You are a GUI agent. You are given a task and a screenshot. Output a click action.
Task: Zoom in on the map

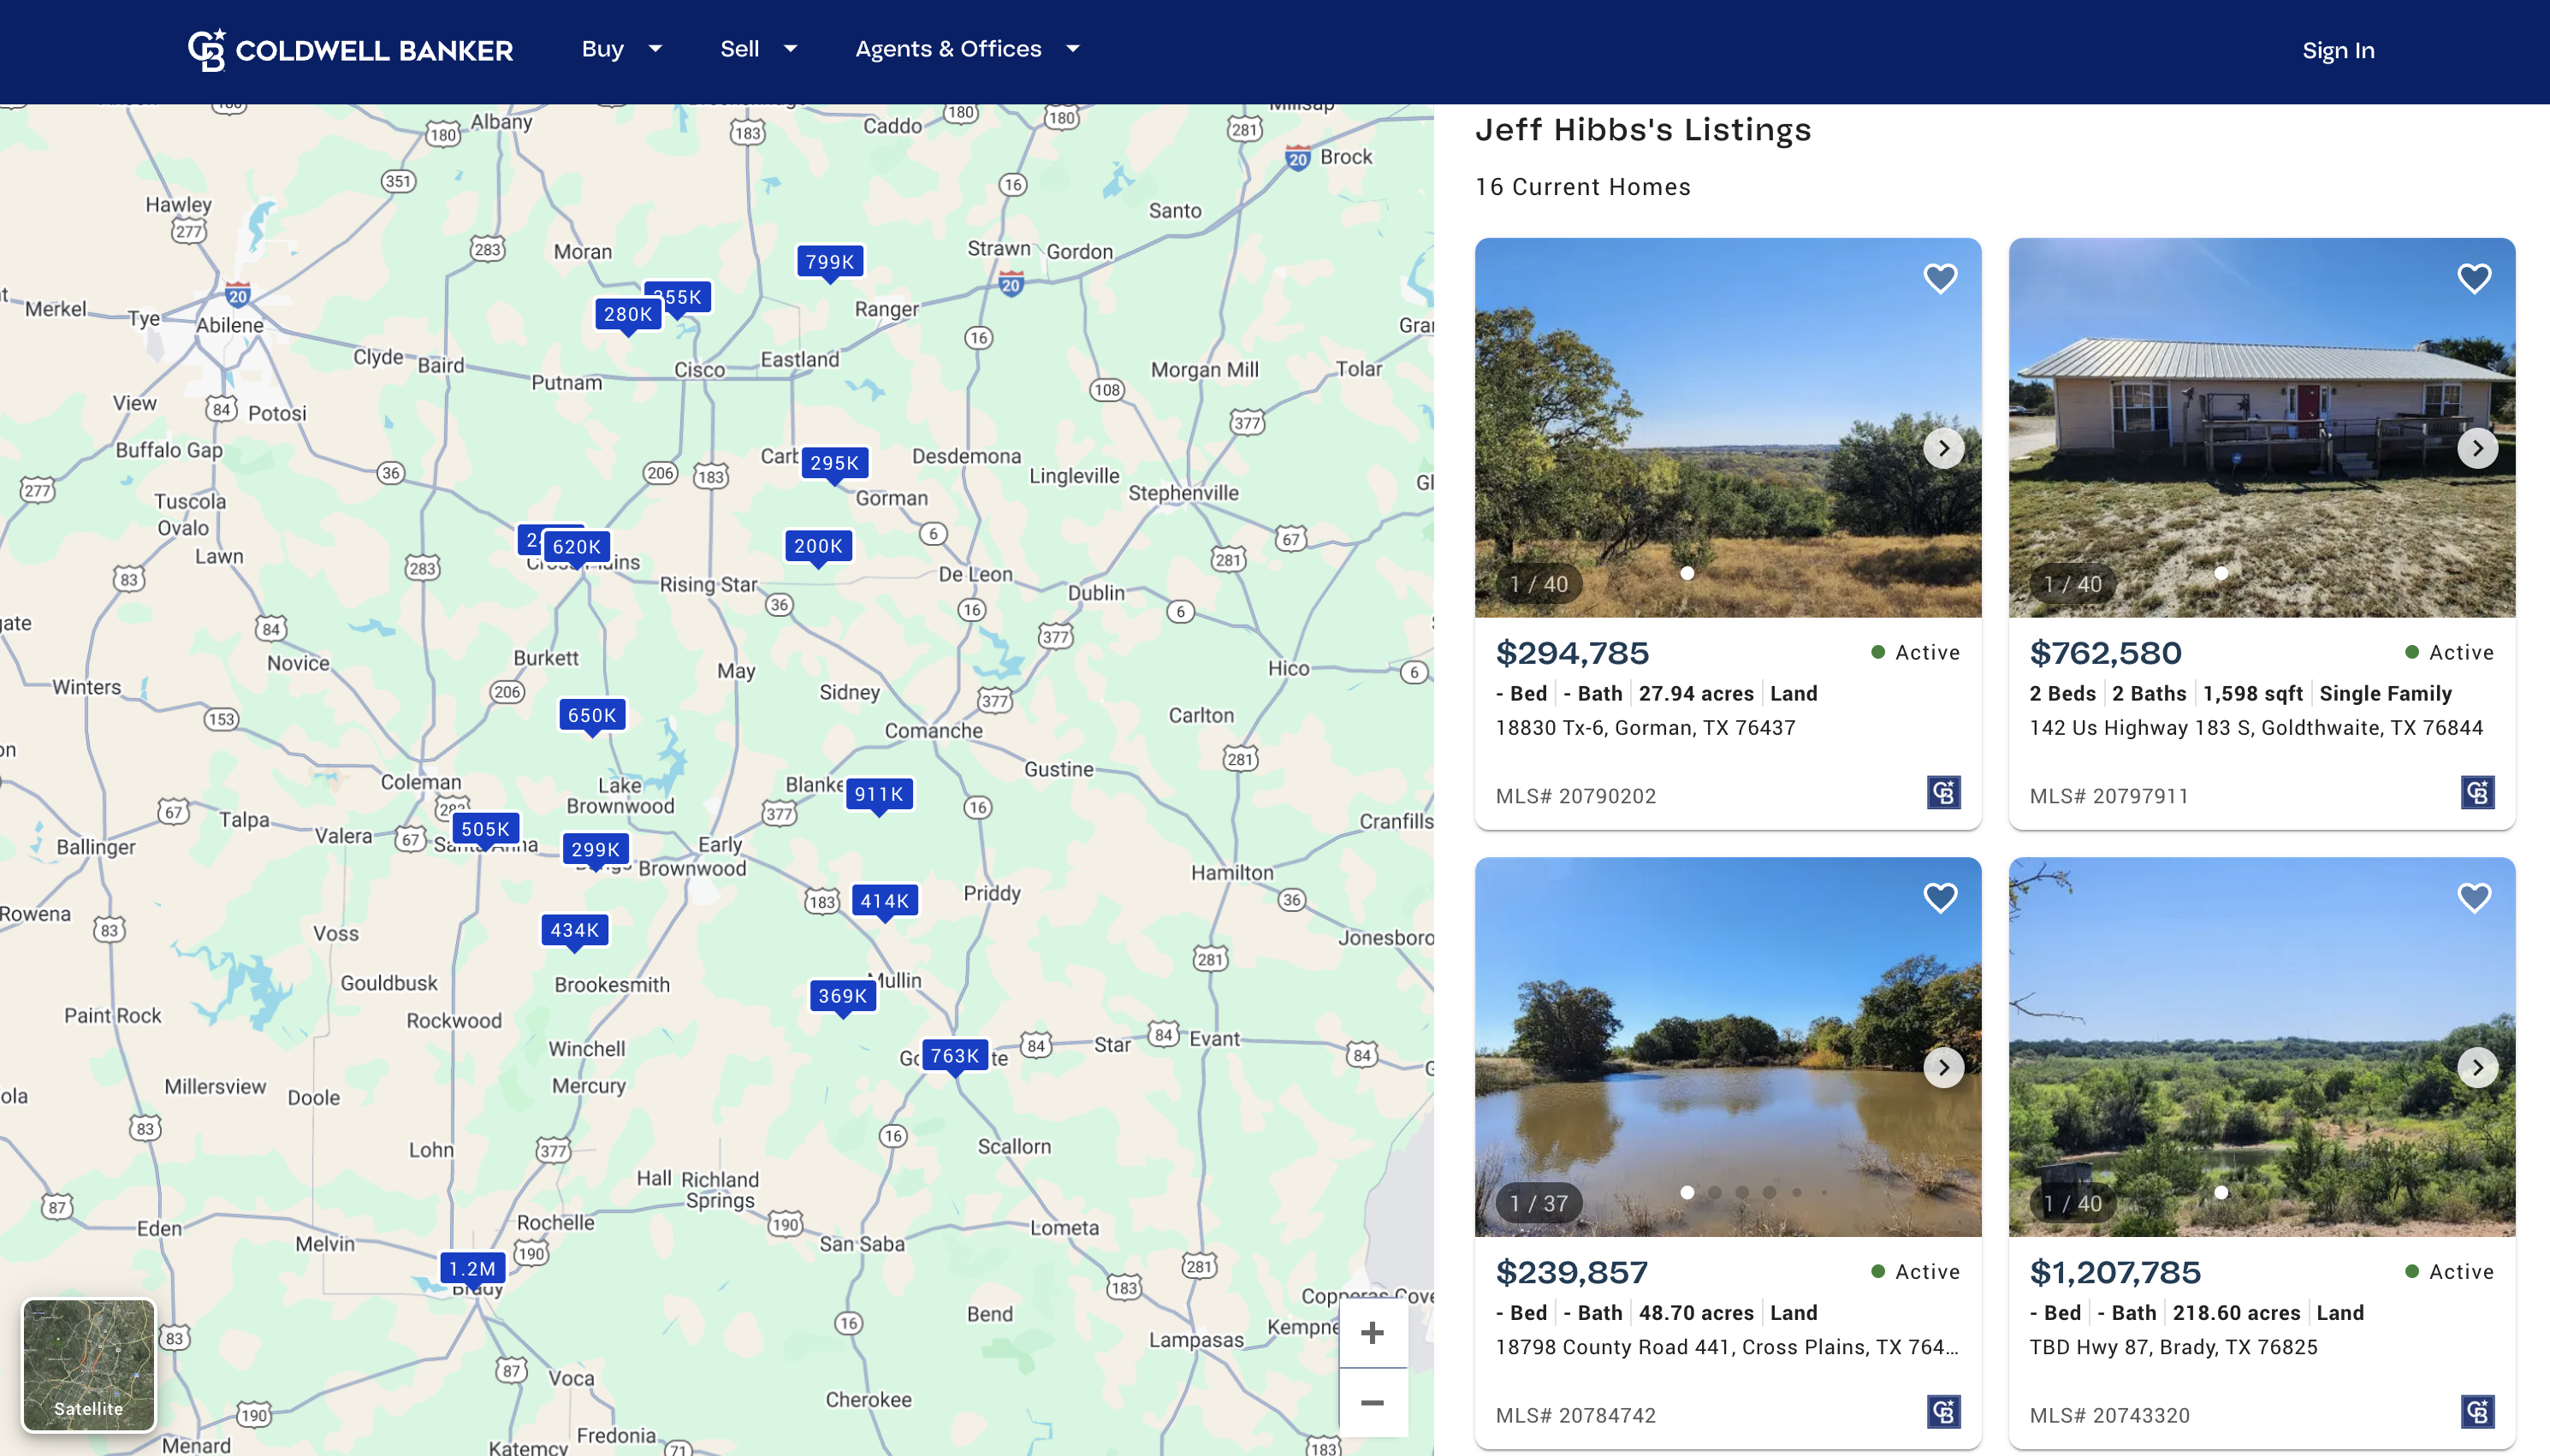[1373, 1333]
